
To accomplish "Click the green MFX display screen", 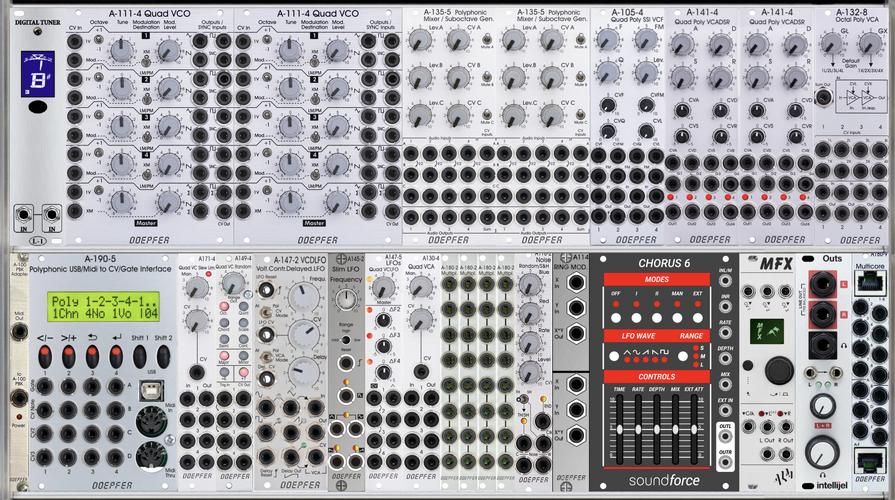I will (767, 332).
